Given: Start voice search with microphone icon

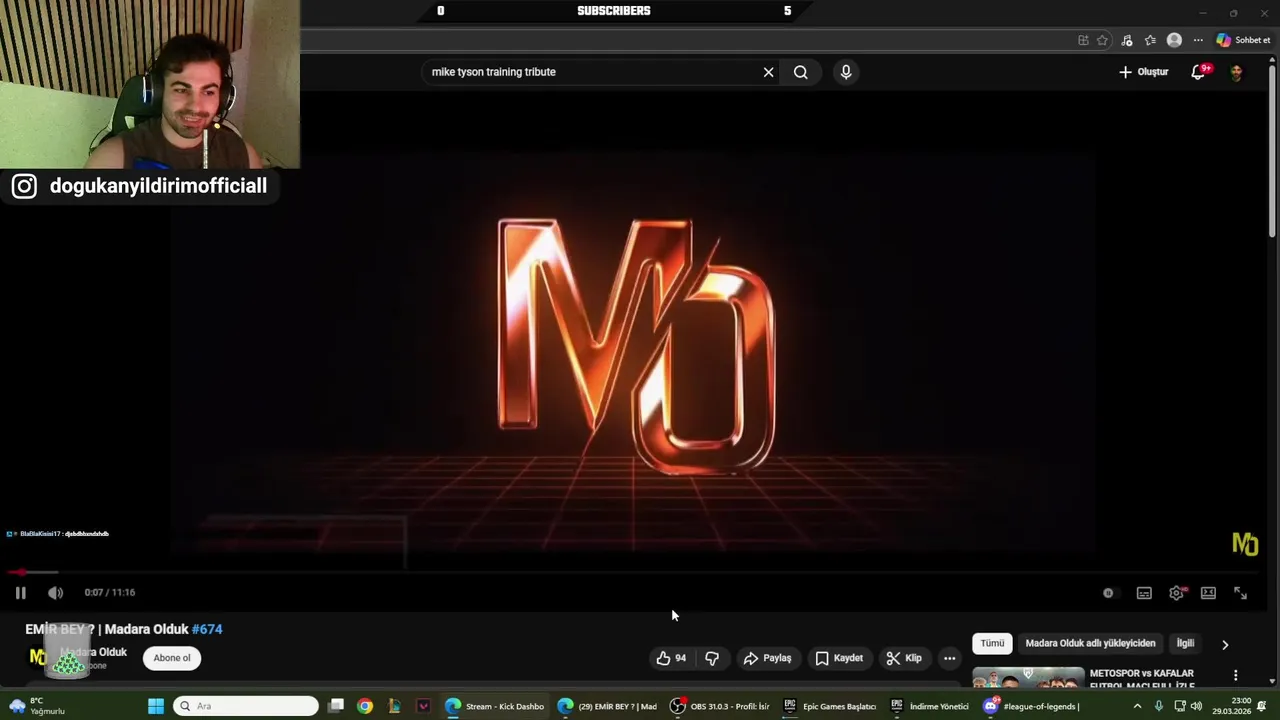Looking at the screenshot, I should (846, 72).
